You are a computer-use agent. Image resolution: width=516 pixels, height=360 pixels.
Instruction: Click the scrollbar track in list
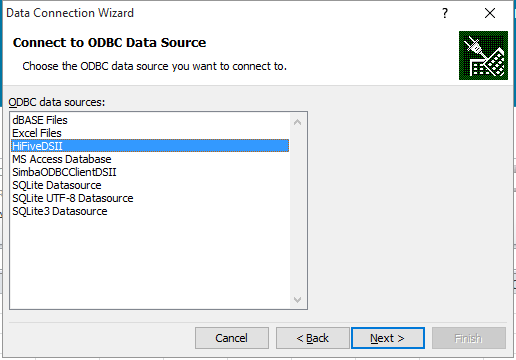point(298,211)
